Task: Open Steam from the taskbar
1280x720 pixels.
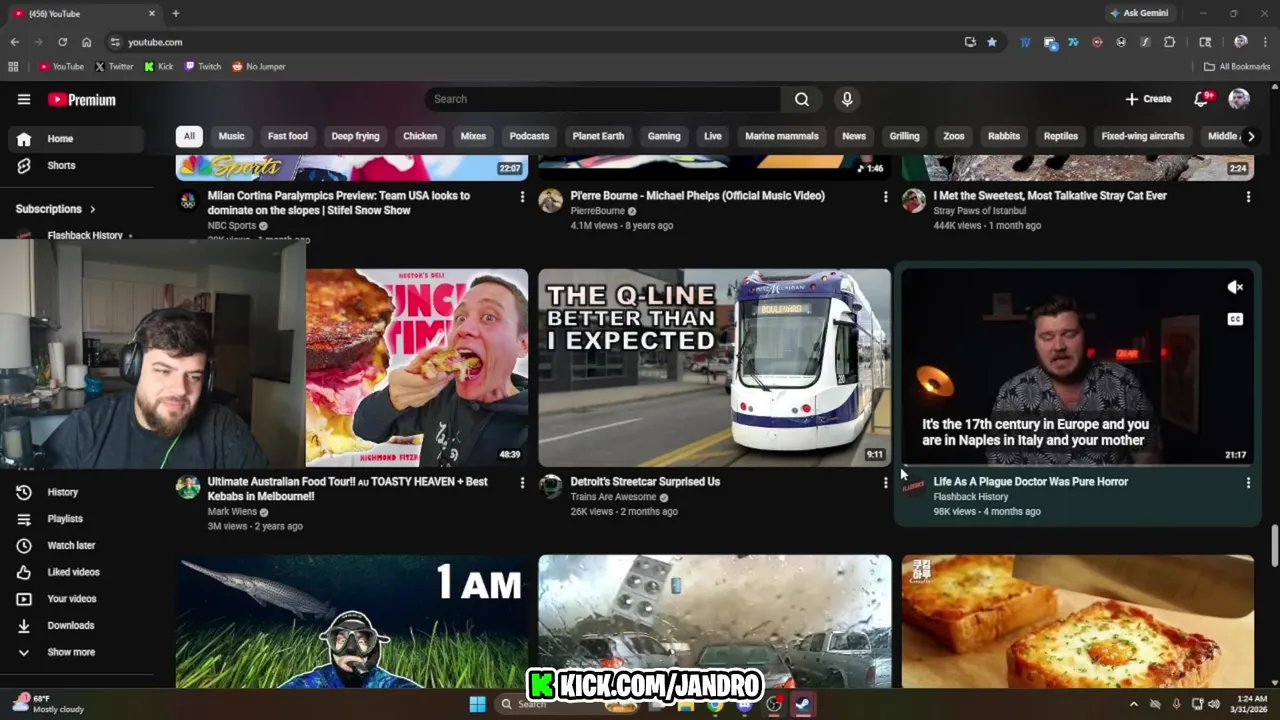Action: tap(802, 704)
